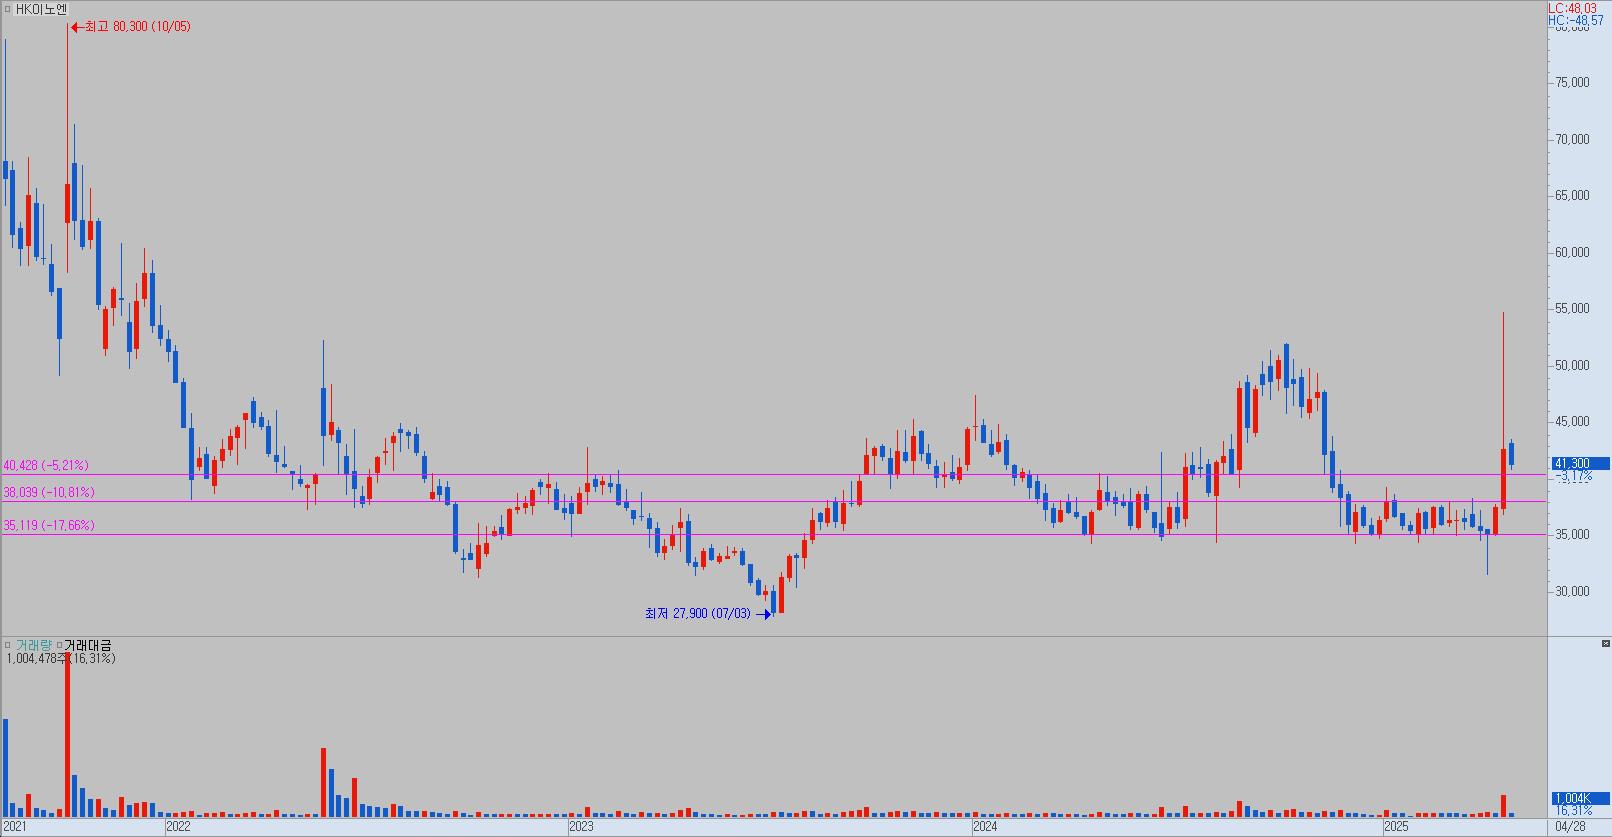1612x837 pixels.
Task: Click the 최저 27,900 (07/03) low annotation
Action: point(707,613)
